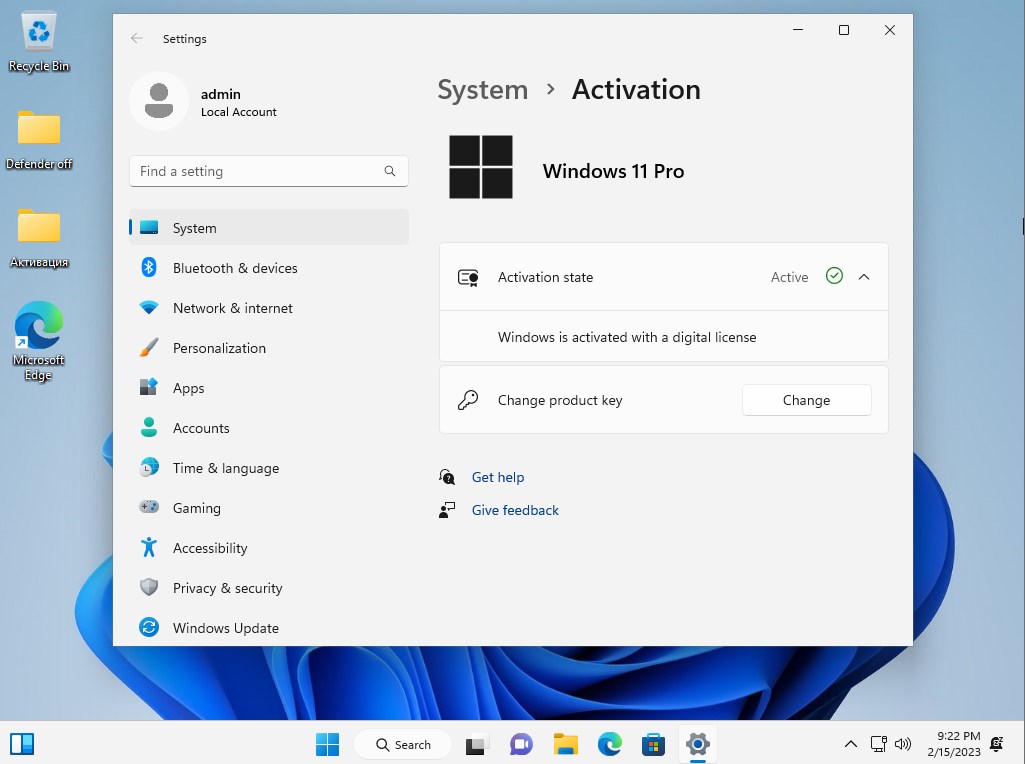This screenshot has height=764, width=1025.
Task: Open the Get help link
Action: [498, 477]
